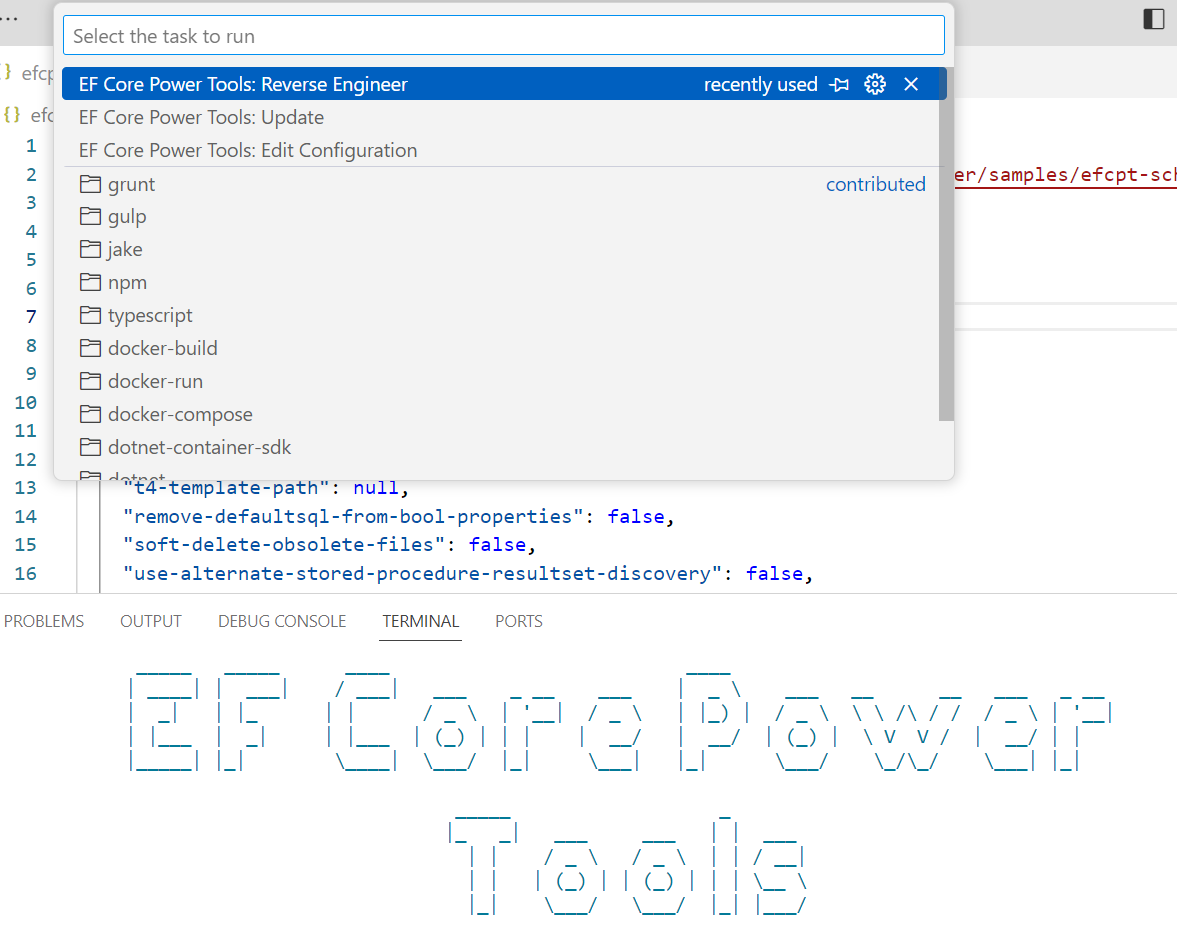Click the 'contributed' label beside grunt
This screenshot has height=925, width=1177.
pos(875,184)
